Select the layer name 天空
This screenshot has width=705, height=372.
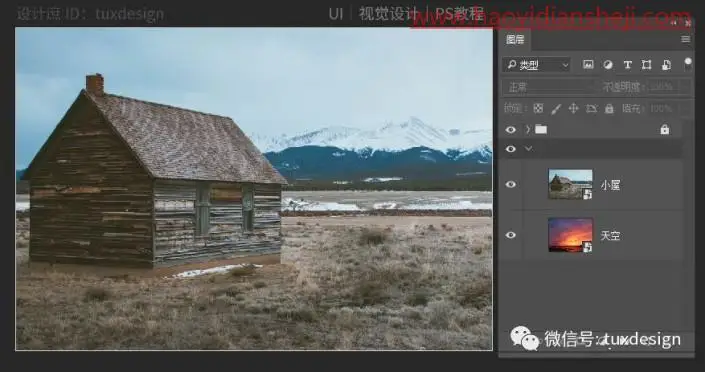click(x=610, y=235)
